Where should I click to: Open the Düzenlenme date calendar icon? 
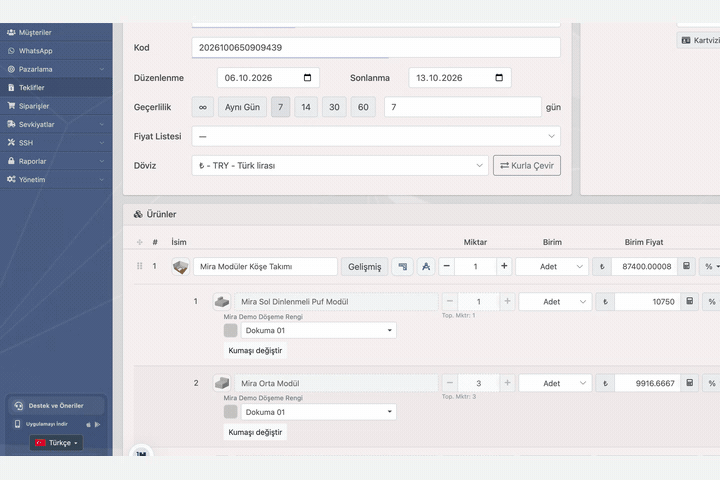tap(308, 78)
